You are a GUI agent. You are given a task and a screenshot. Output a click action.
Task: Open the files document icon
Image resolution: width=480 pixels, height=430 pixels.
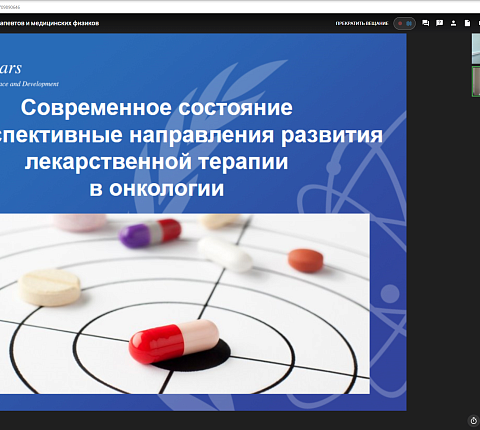(x=467, y=23)
